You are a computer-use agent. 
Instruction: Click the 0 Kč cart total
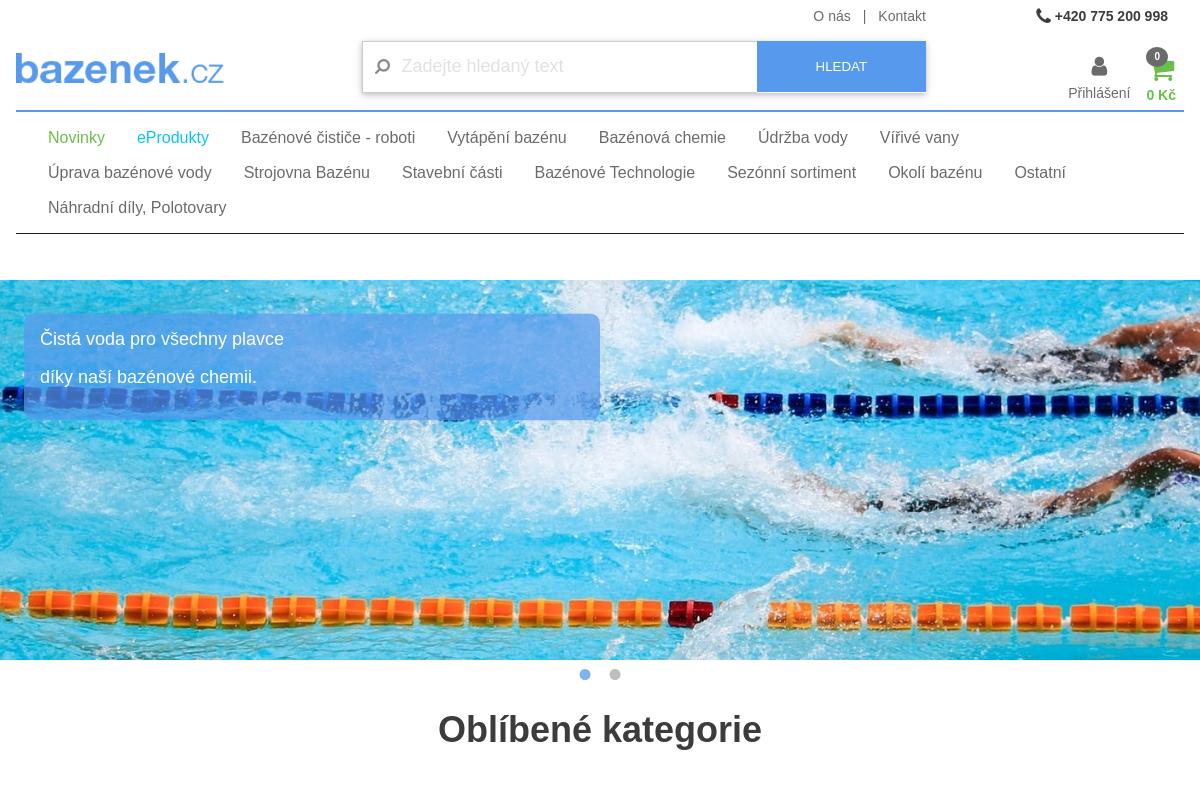pos(1161,95)
